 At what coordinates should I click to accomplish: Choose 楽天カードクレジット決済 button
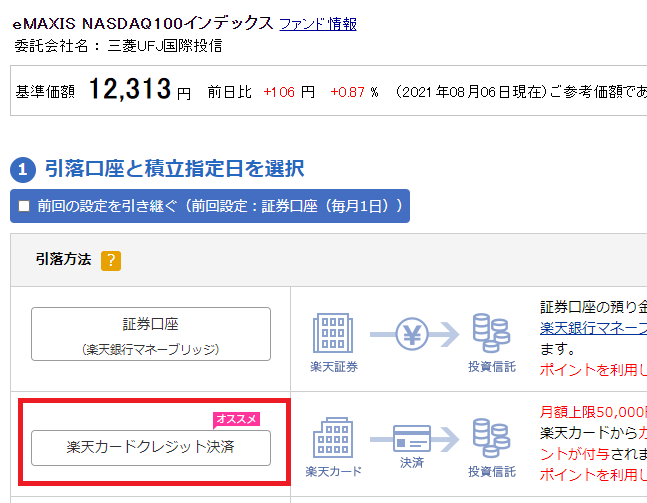tap(151, 448)
